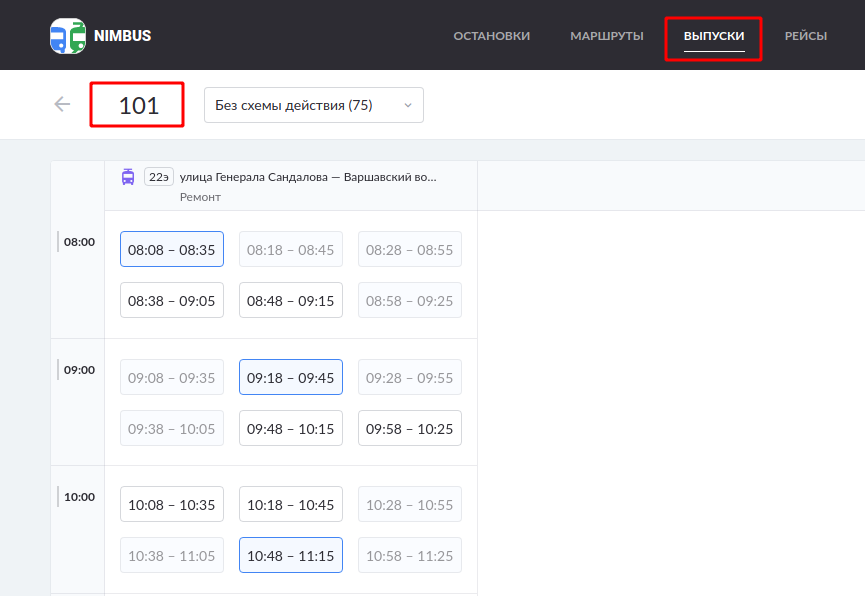Image resolution: width=865 pixels, height=596 pixels.
Task: Click the purple trolleybus route icon
Action: click(x=128, y=177)
